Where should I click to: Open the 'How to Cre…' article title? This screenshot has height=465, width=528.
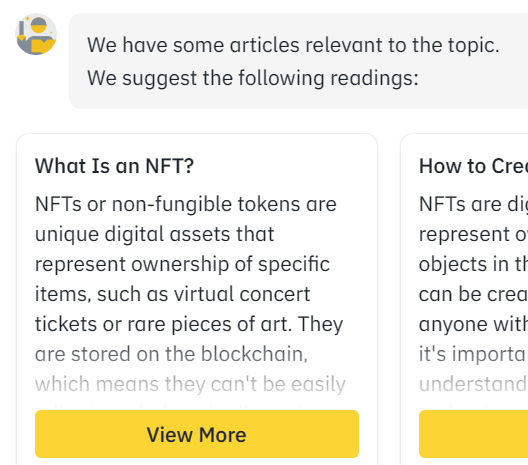point(473,166)
